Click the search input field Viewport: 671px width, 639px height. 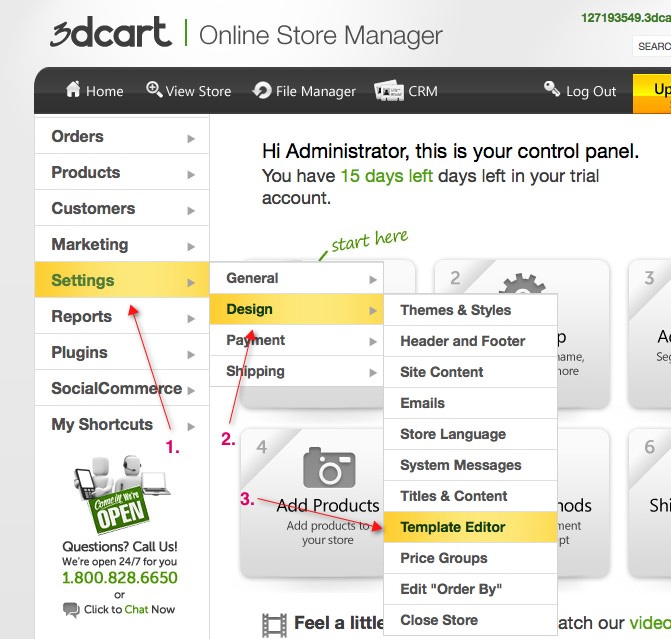652,46
